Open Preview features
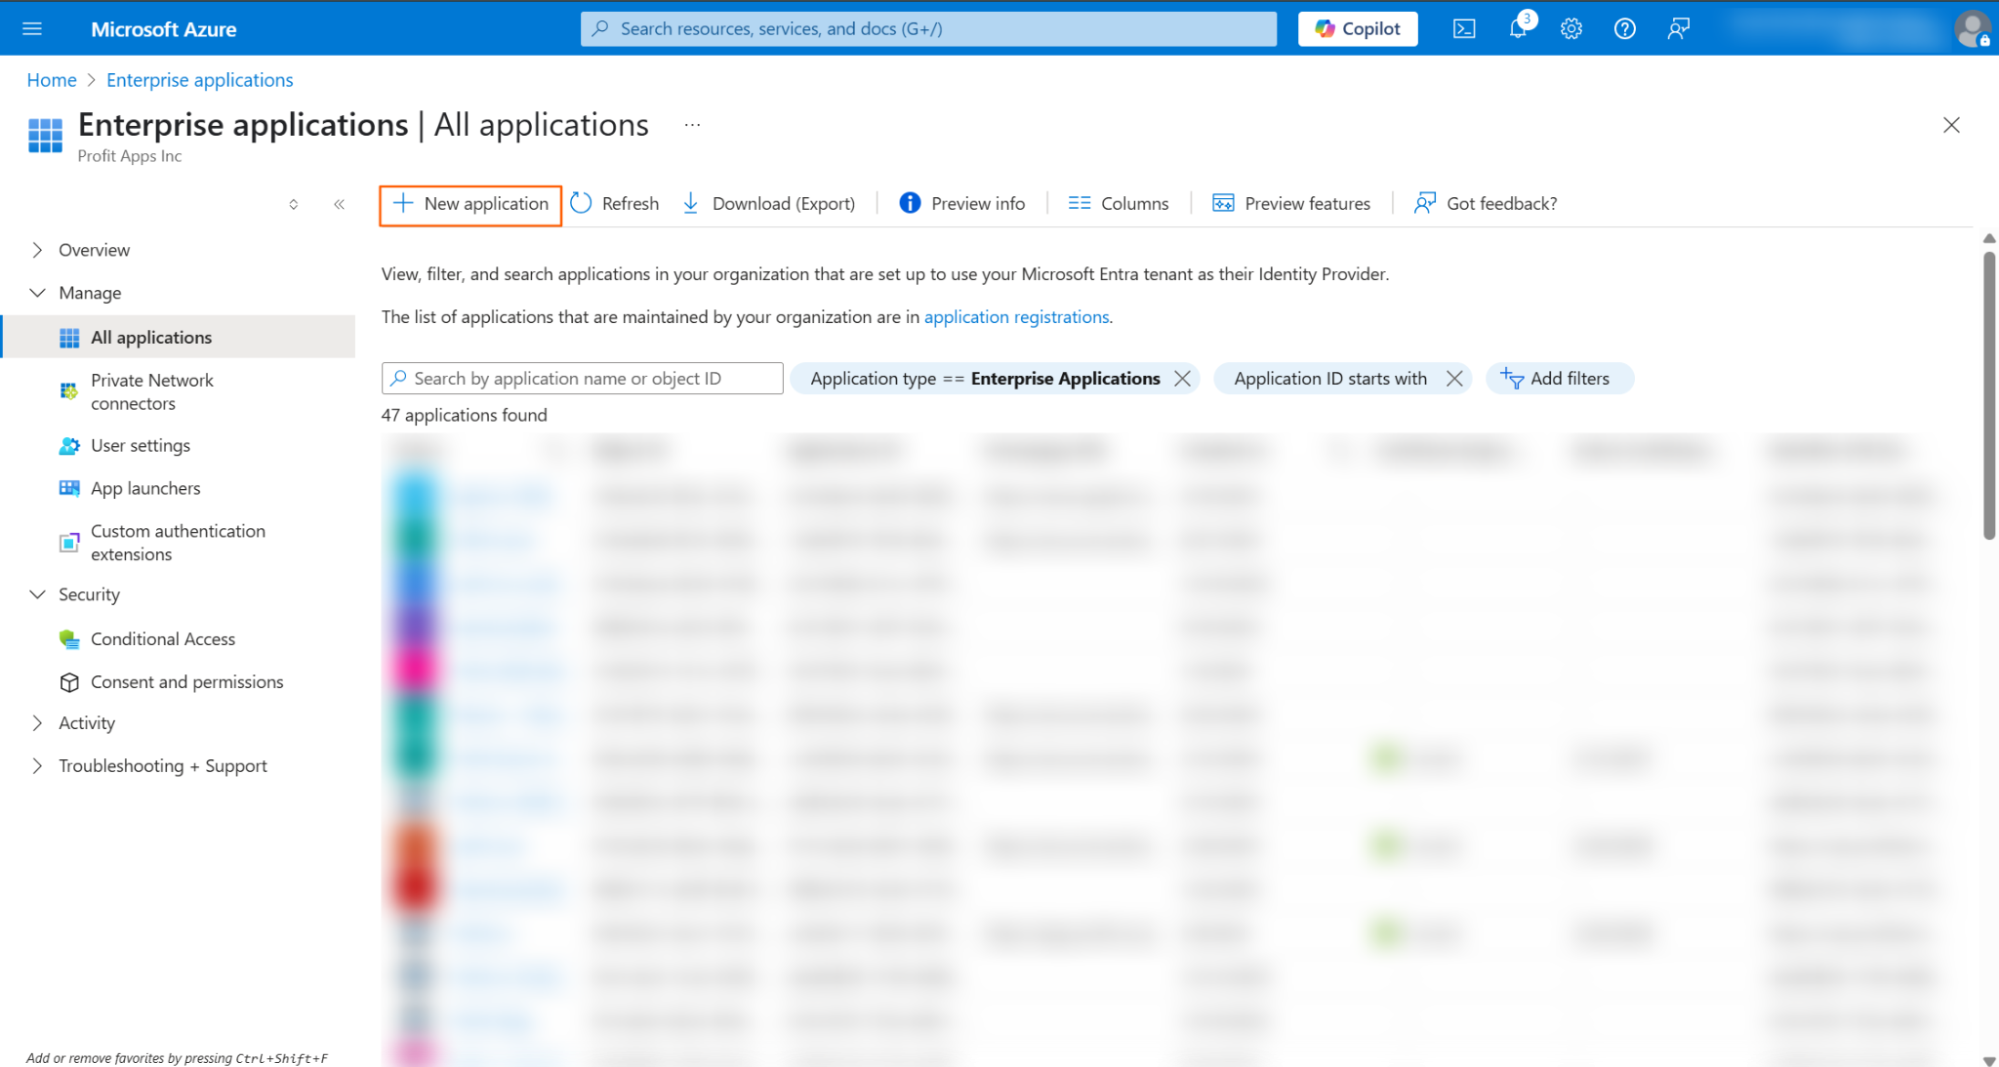 (x=1291, y=204)
